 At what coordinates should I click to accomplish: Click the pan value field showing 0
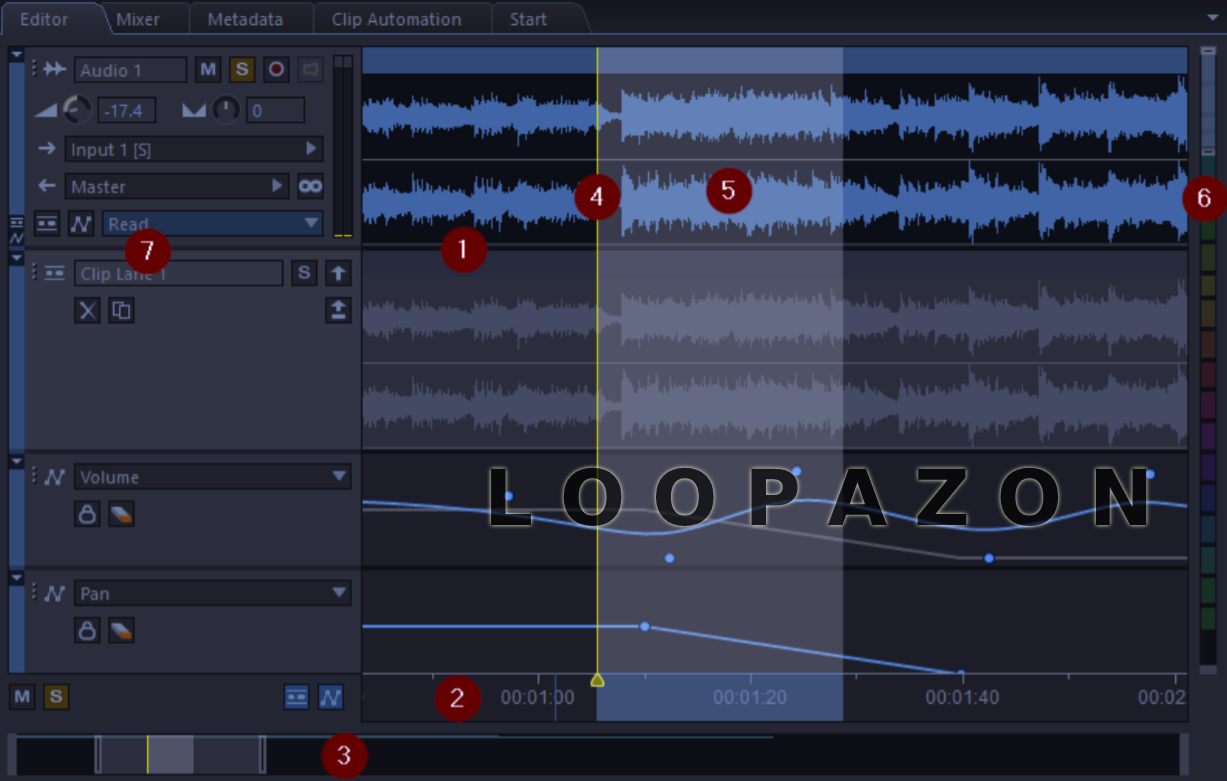[275, 110]
